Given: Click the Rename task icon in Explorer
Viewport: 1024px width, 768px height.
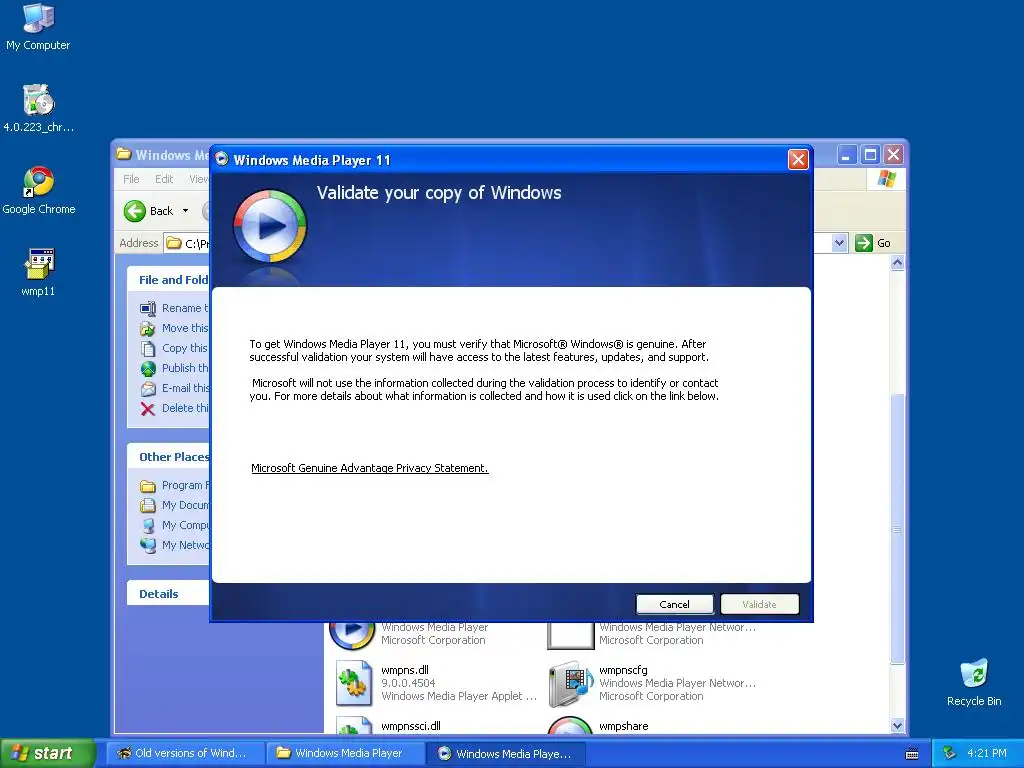Looking at the screenshot, I should [x=148, y=308].
